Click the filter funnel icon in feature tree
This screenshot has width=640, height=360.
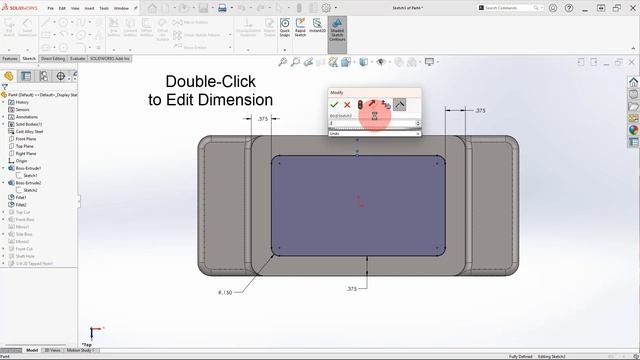[4, 87]
